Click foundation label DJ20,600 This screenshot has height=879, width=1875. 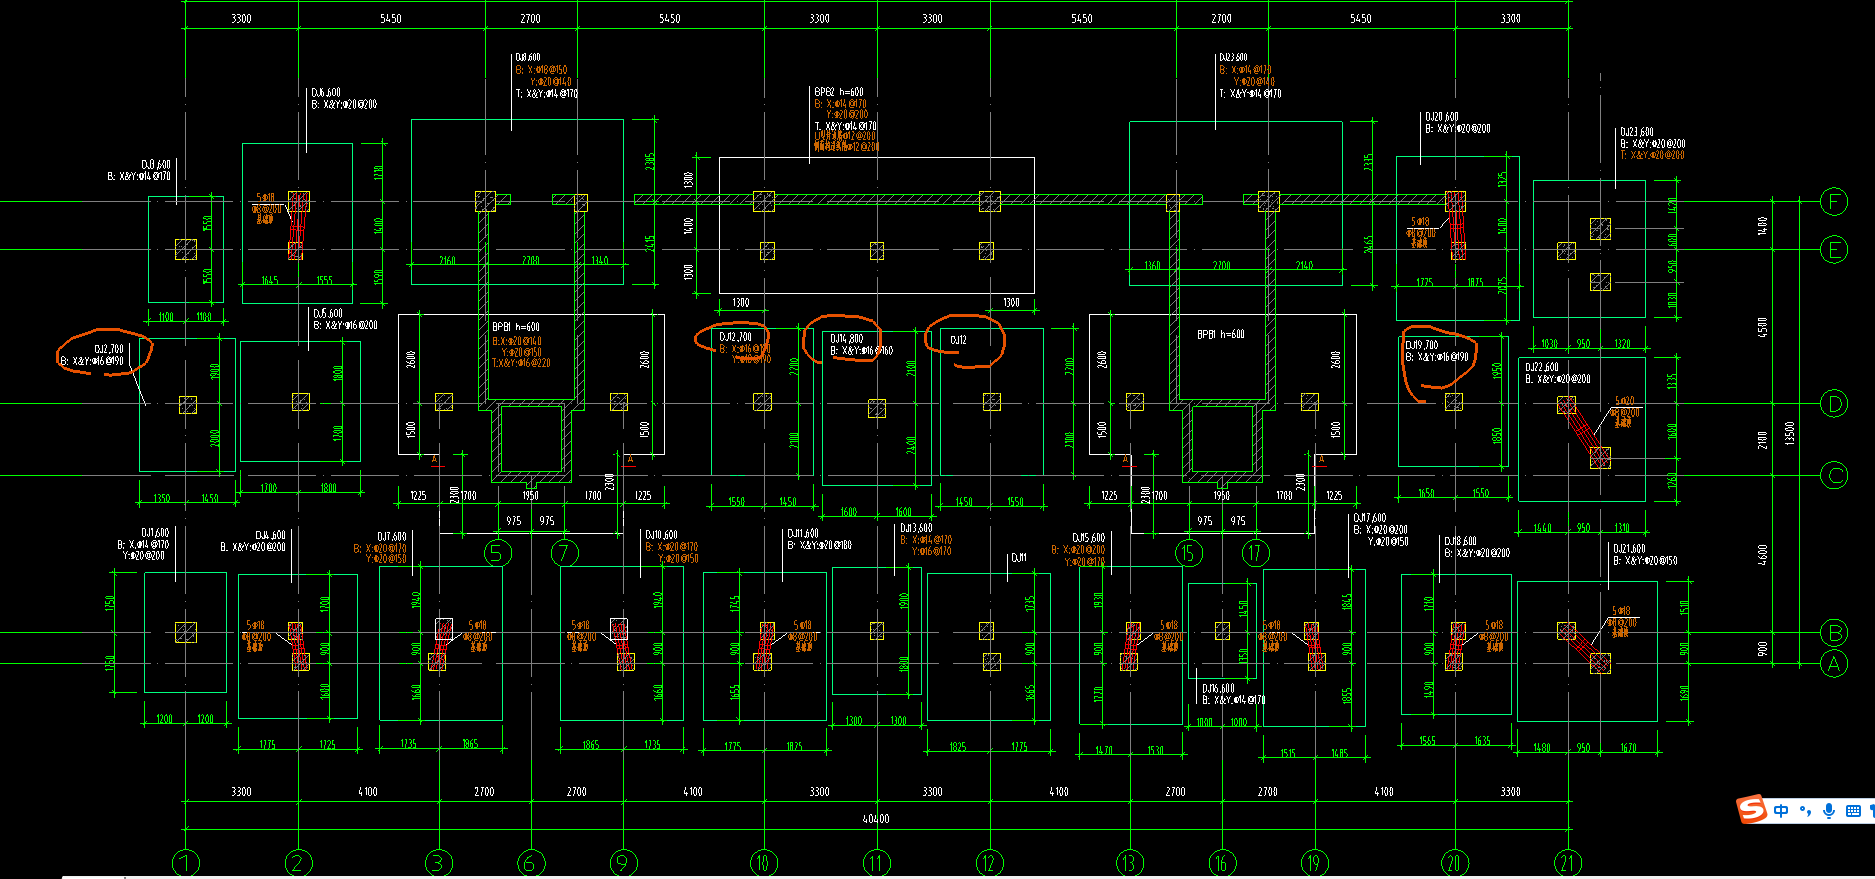[1442, 117]
